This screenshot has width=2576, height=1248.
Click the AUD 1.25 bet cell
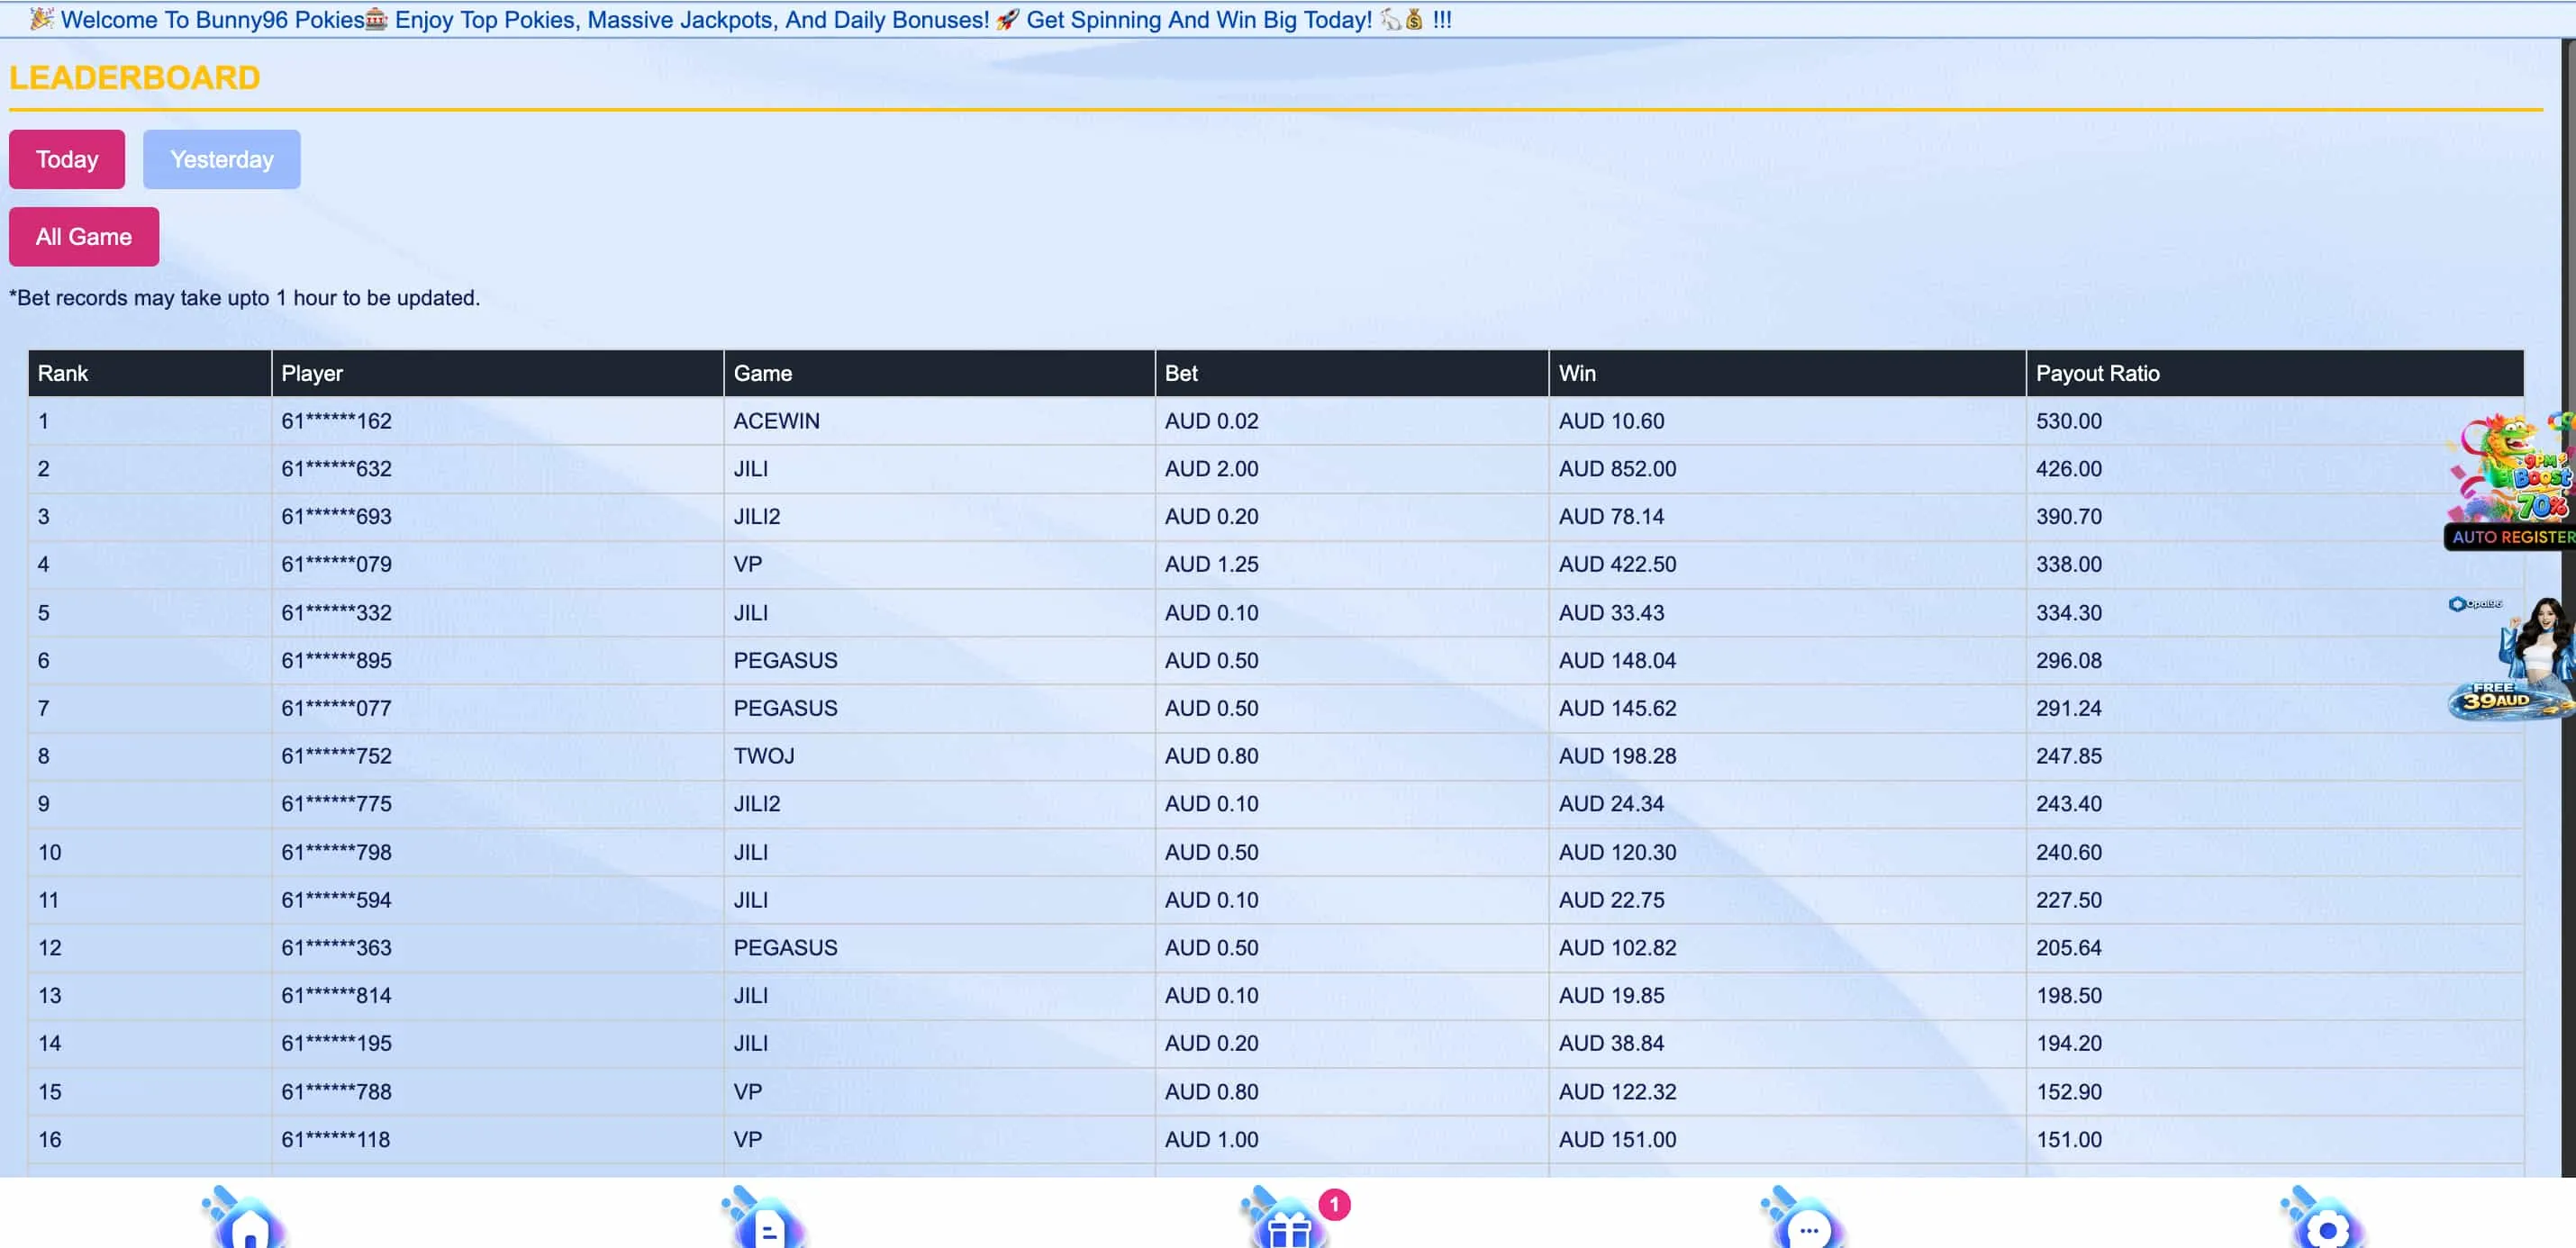click(x=1211, y=565)
